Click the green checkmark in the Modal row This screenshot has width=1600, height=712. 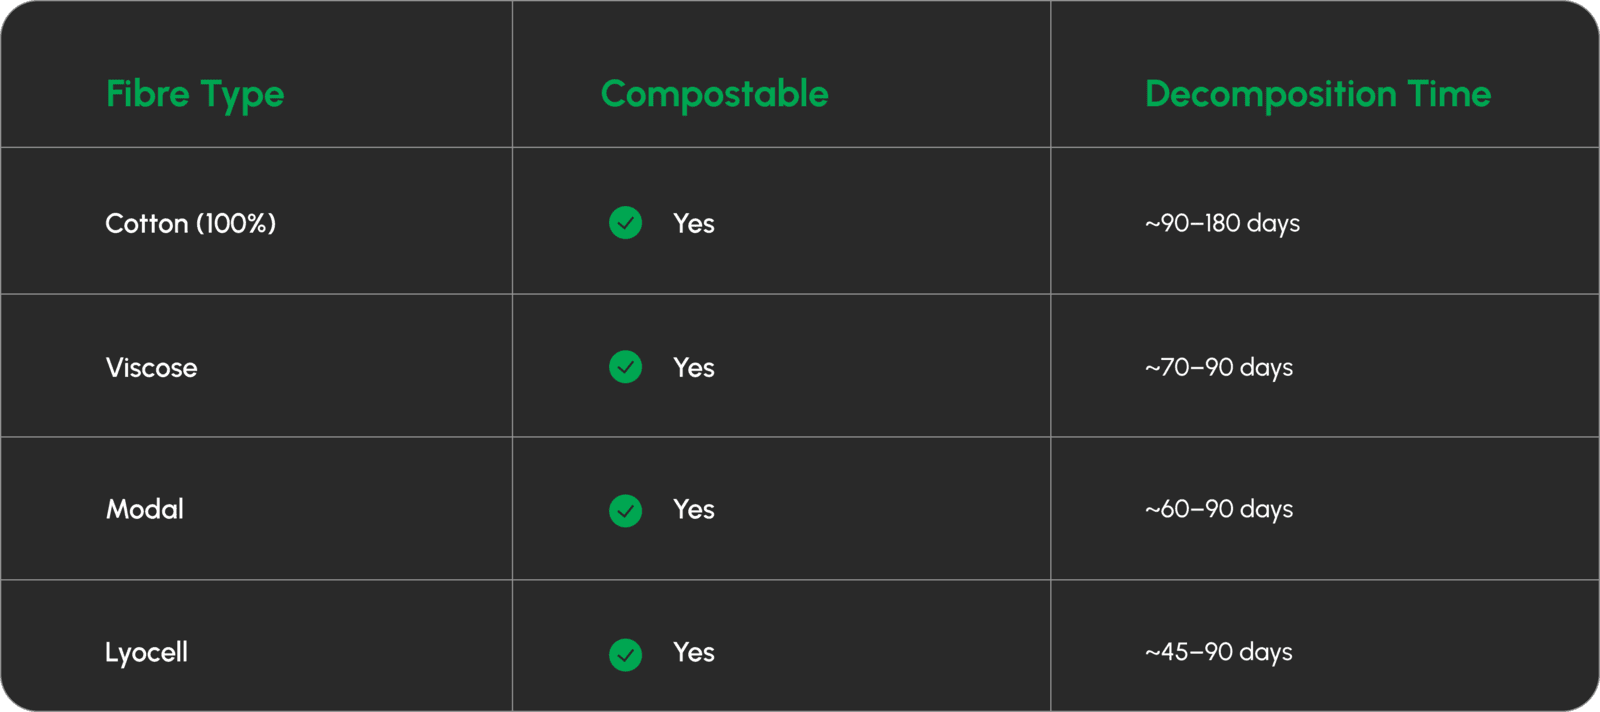click(626, 510)
